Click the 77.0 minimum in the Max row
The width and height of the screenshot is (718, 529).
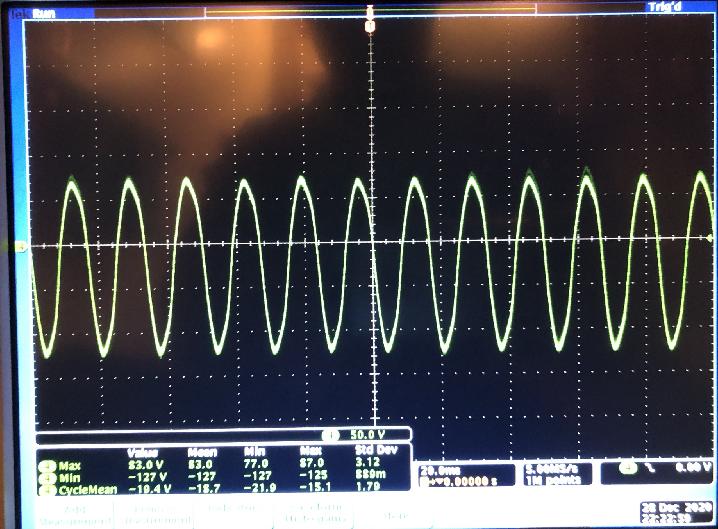pyautogui.click(x=256, y=464)
